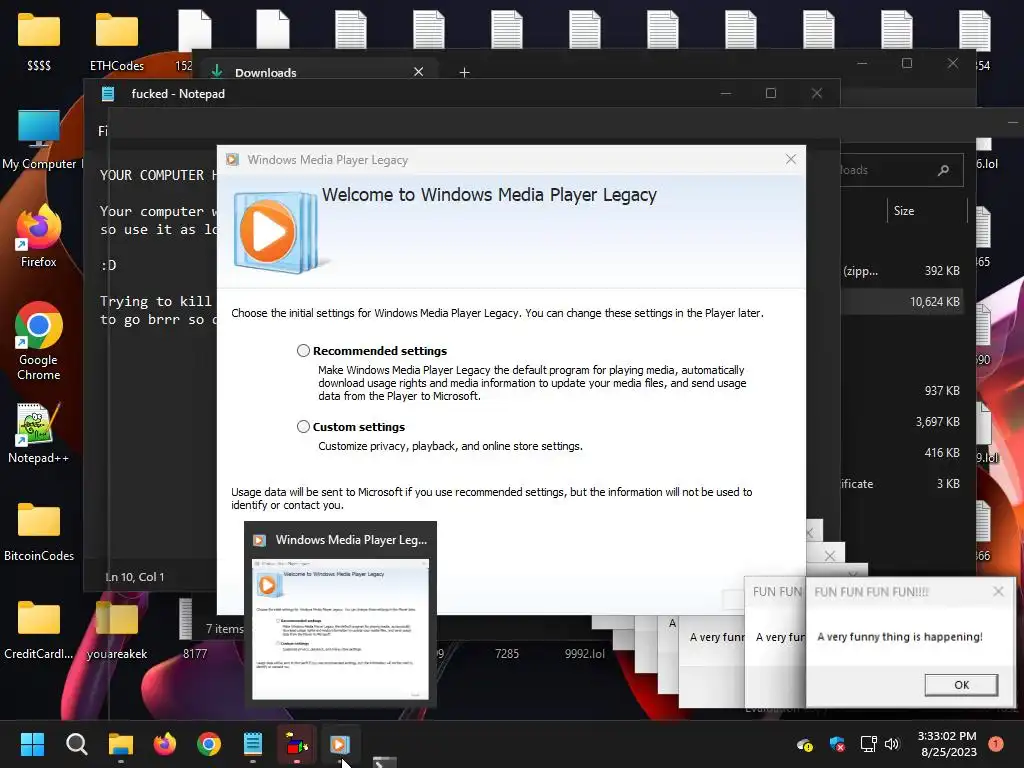Click the 3,697 KB file size entry
This screenshot has height=768, width=1024.
pos(937,422)
